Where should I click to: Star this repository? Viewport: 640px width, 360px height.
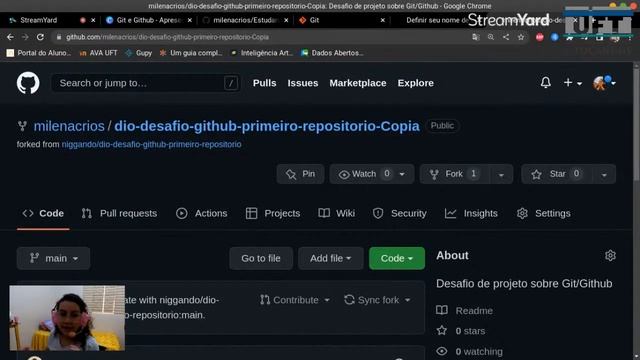click(557, 174)
